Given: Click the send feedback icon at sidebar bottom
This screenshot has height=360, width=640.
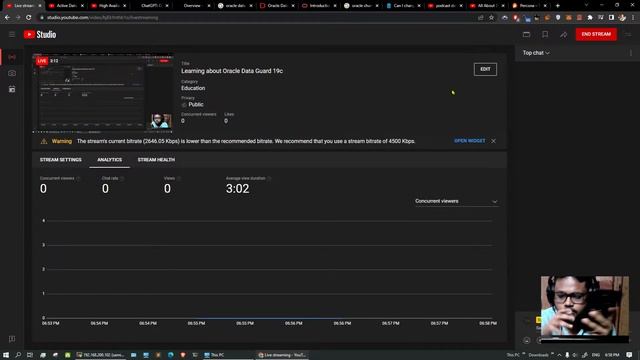Looking at the screenshot, I should pyautogui.click(x=12, y=339).
